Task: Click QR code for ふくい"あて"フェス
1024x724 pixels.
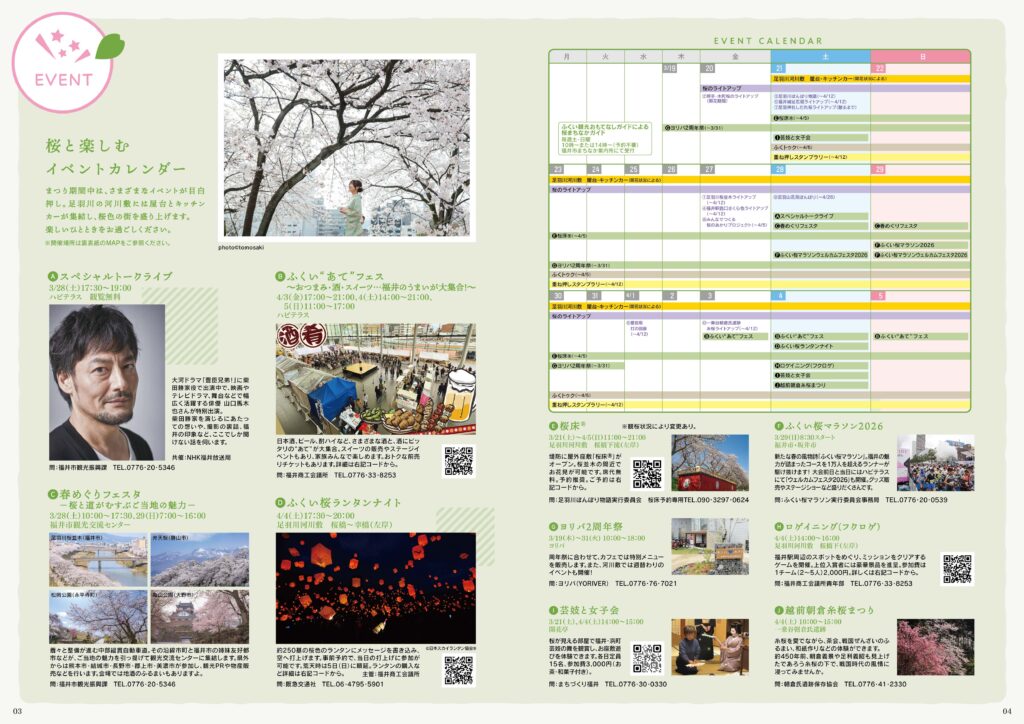Action: (458, 460)
